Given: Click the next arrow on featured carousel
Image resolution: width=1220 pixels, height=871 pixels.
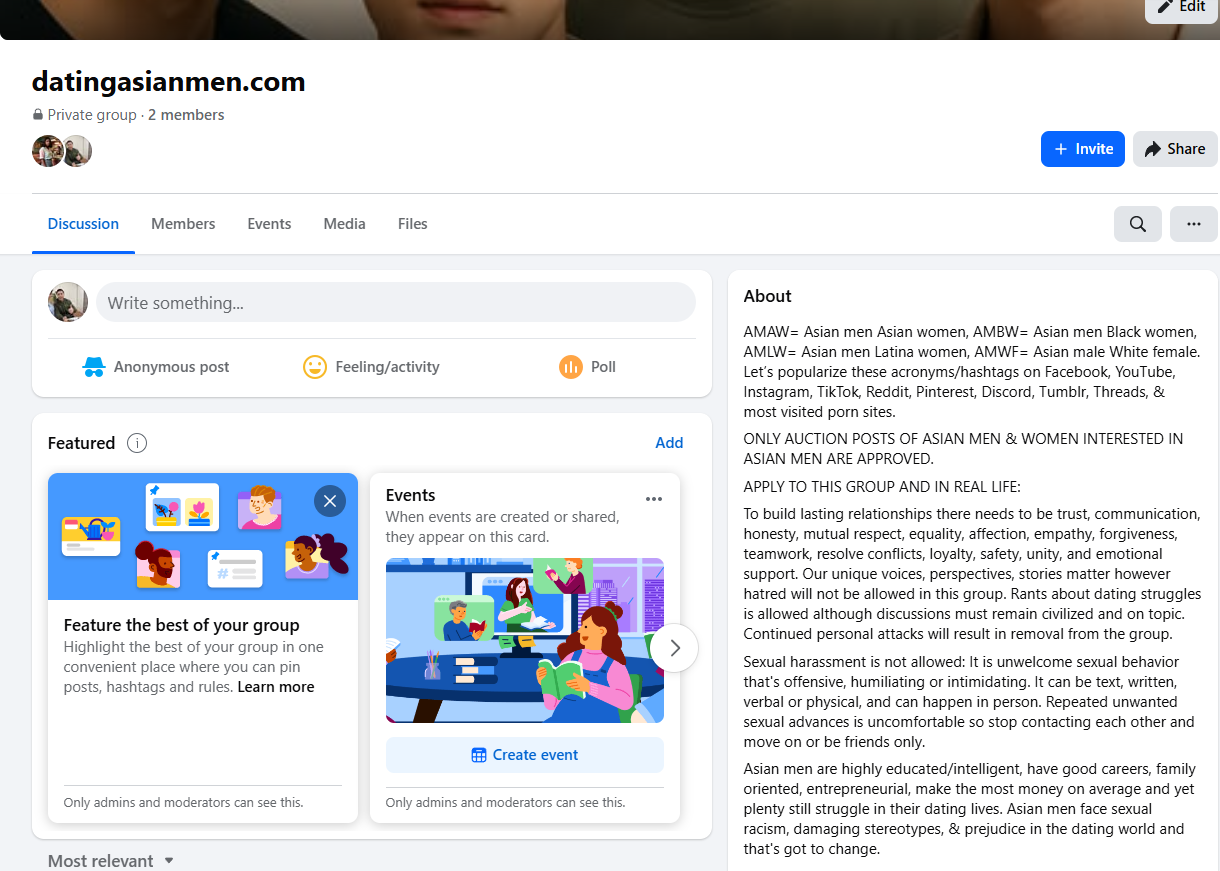Looking at the screenshot, I should click(674, 648).
